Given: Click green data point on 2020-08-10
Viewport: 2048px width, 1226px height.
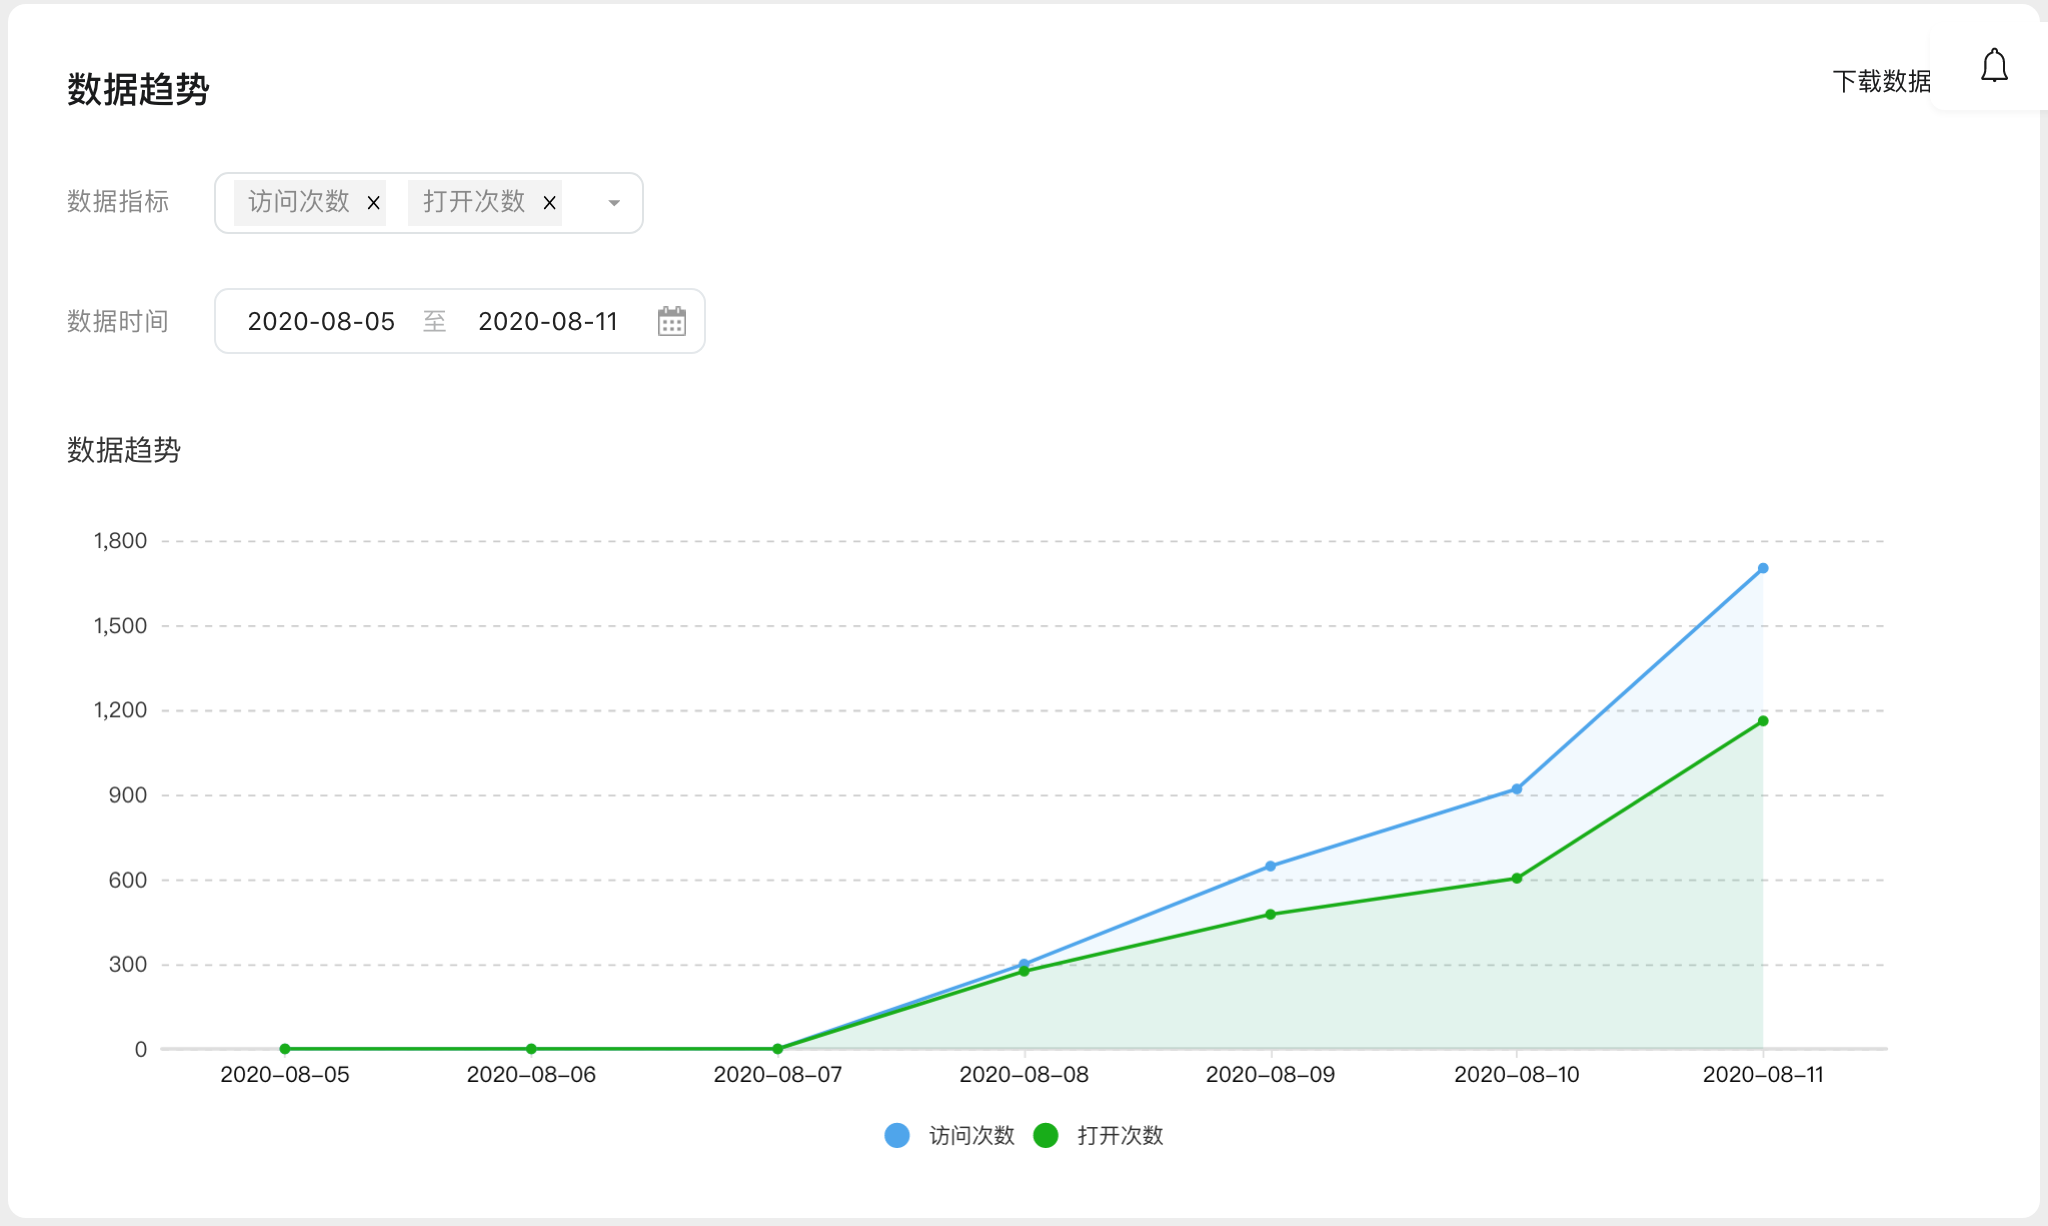Looking at the screenshot, I should (x=1517, y=878).
